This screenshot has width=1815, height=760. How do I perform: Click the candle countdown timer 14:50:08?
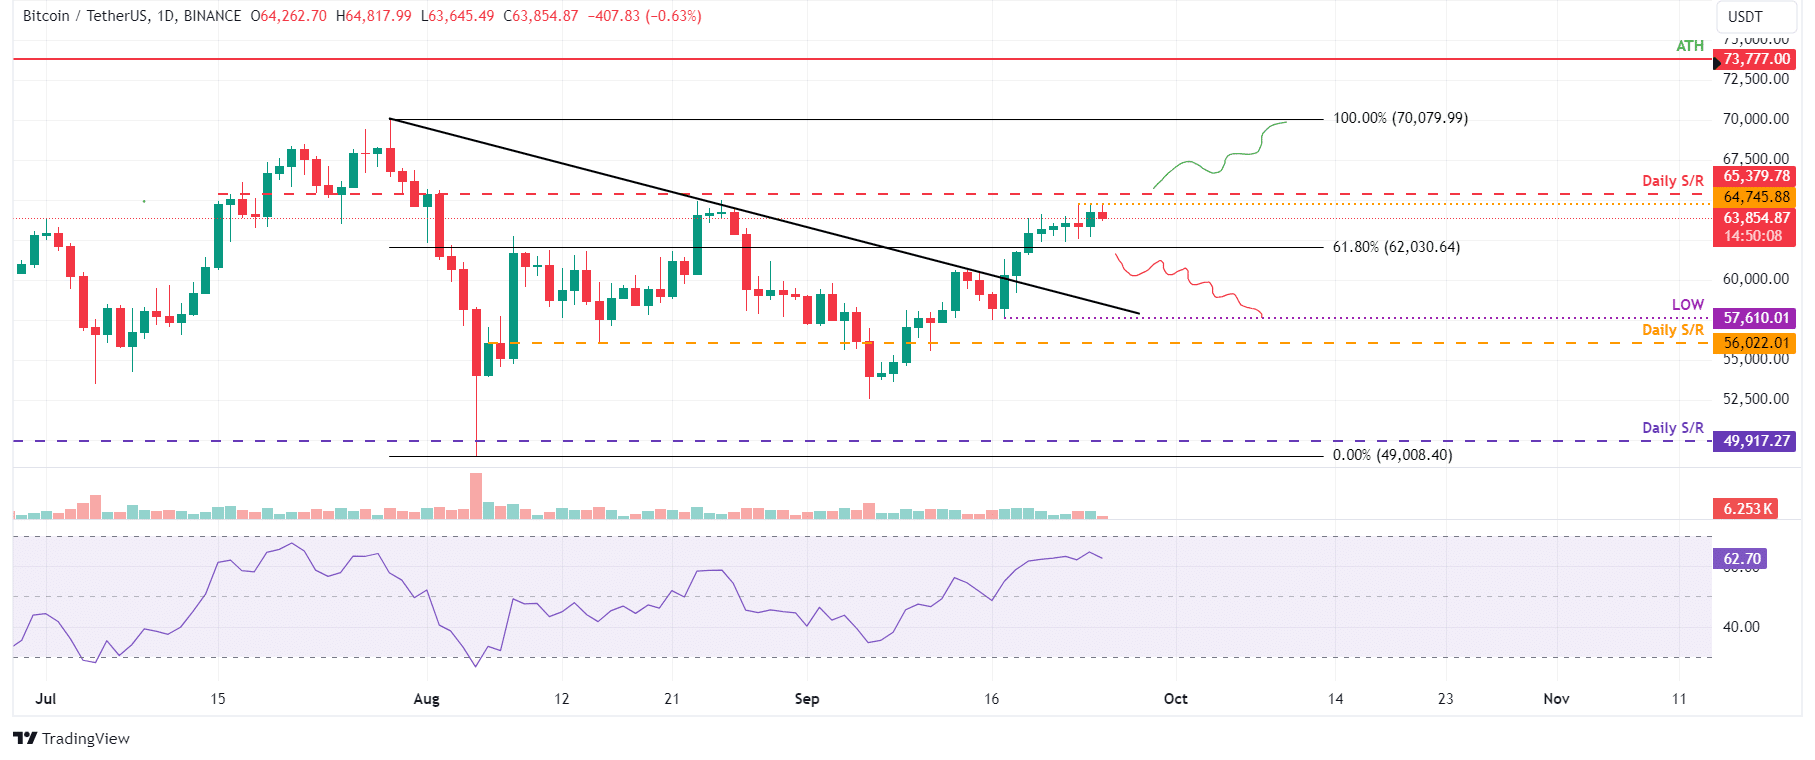tap(1755, 237)
